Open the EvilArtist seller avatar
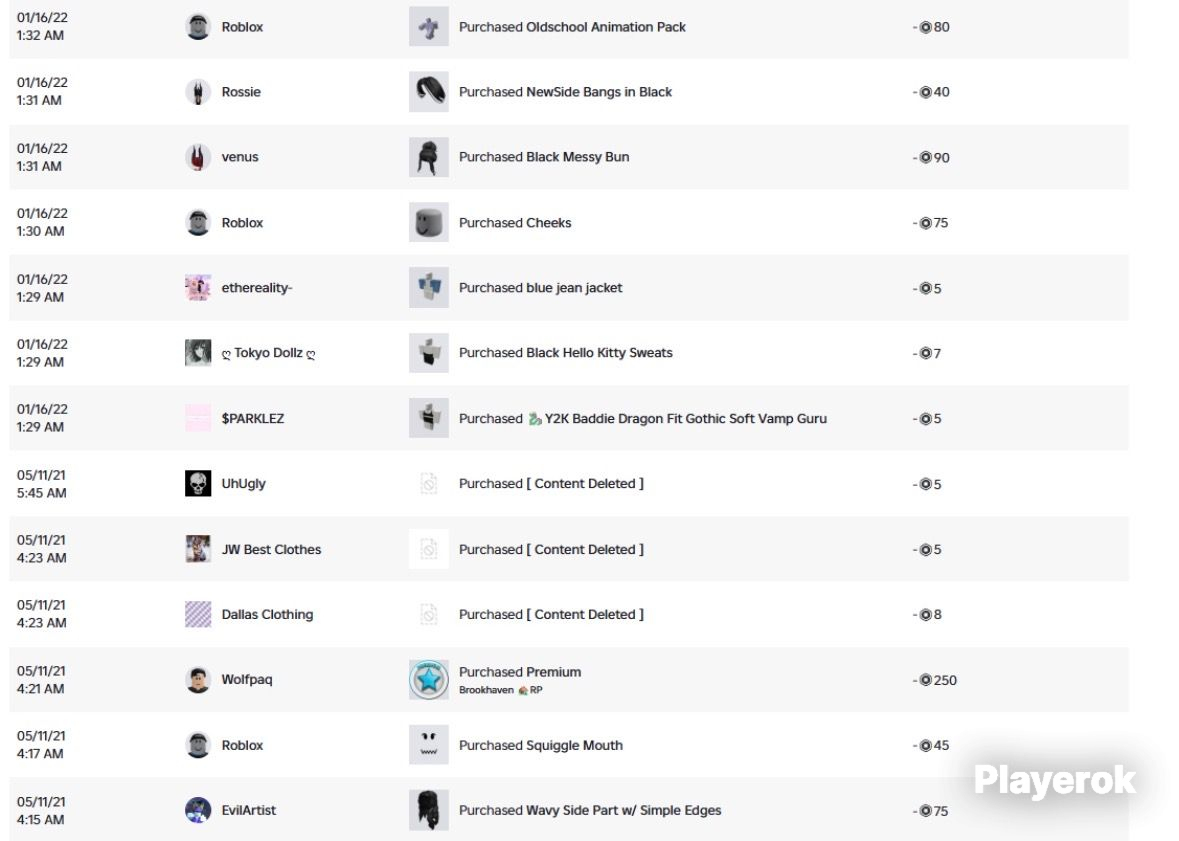 [x=198, y=810]
